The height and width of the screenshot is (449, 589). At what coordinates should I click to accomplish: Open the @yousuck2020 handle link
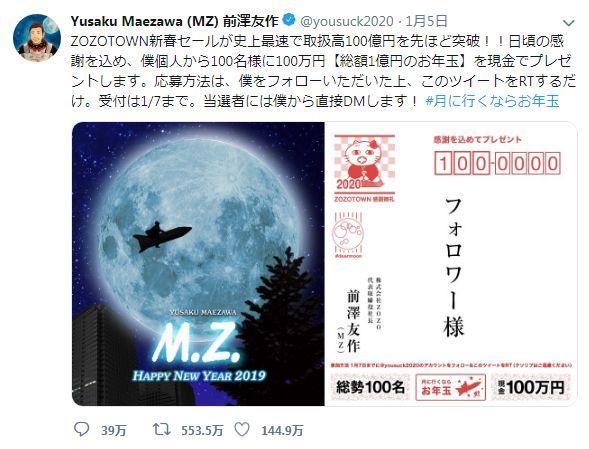[346, 21]
